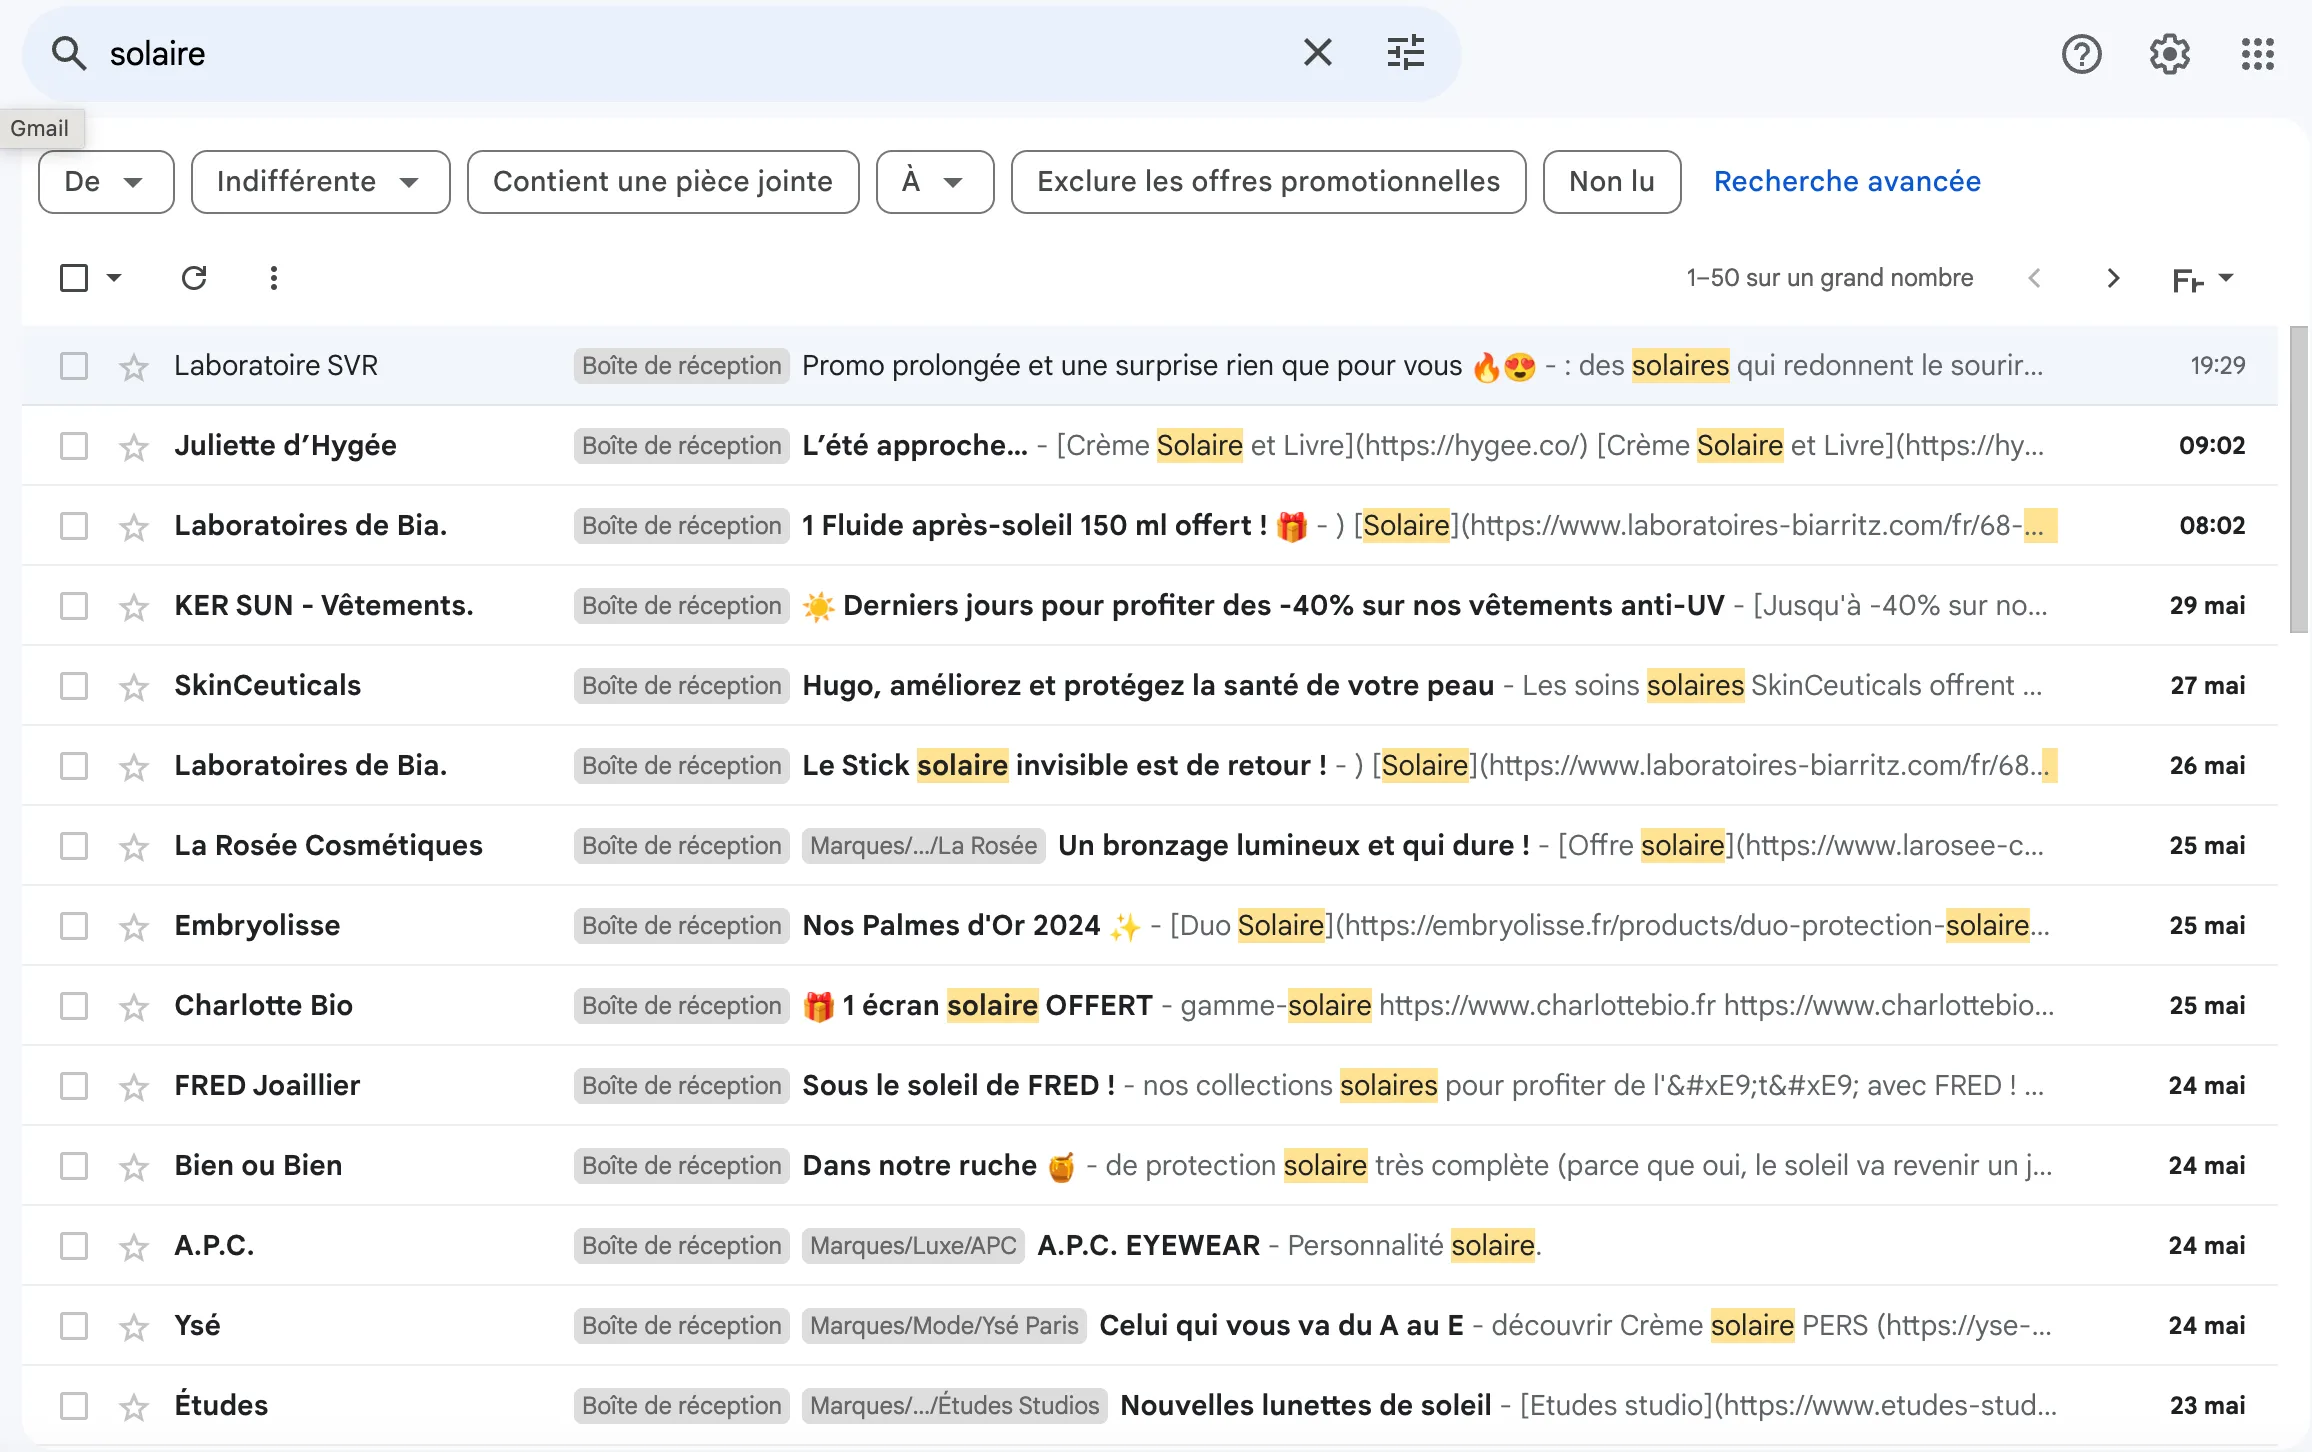Image resolution: width=2312 pixels, height=1452 pixels.
Task: Open Settings gear icon
Action: (2169, 53)
